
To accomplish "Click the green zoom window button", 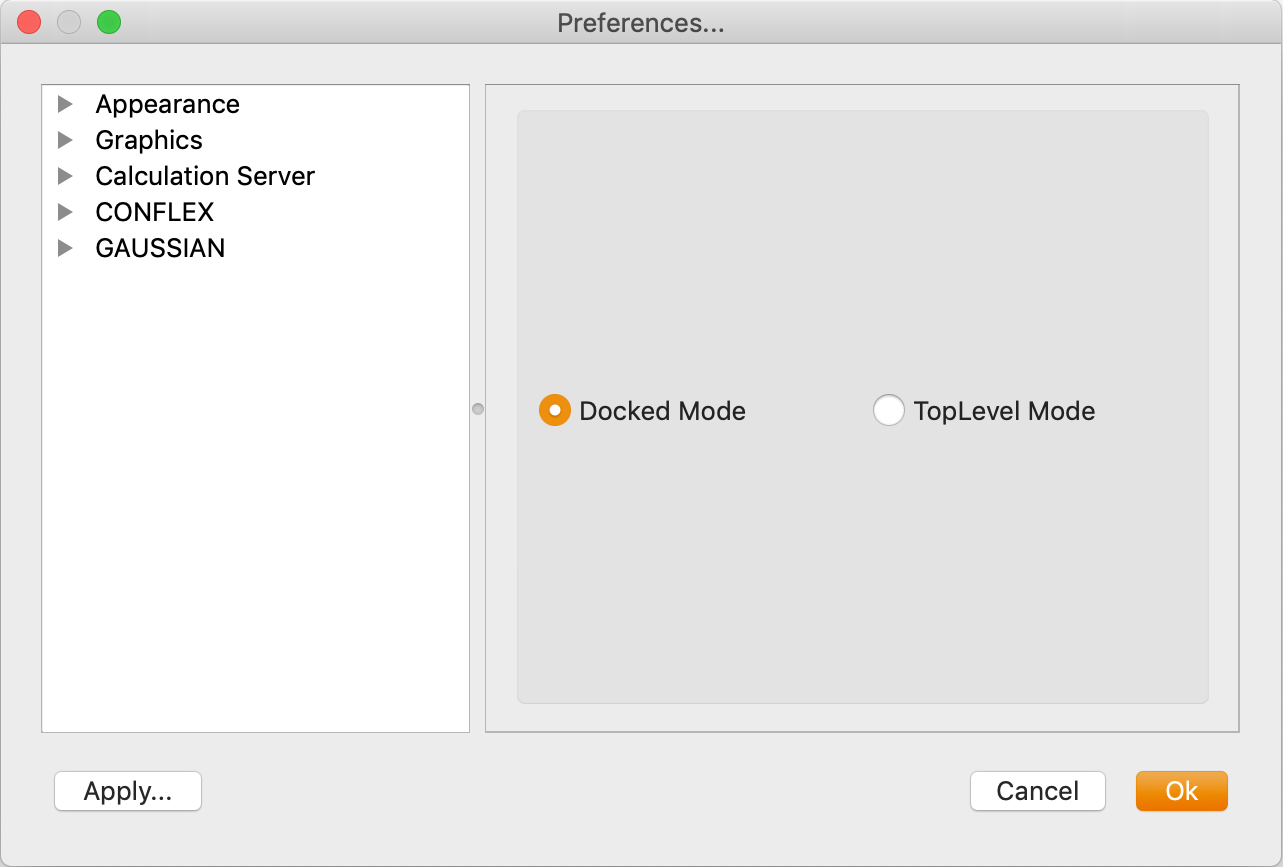I will pos(109,22).
